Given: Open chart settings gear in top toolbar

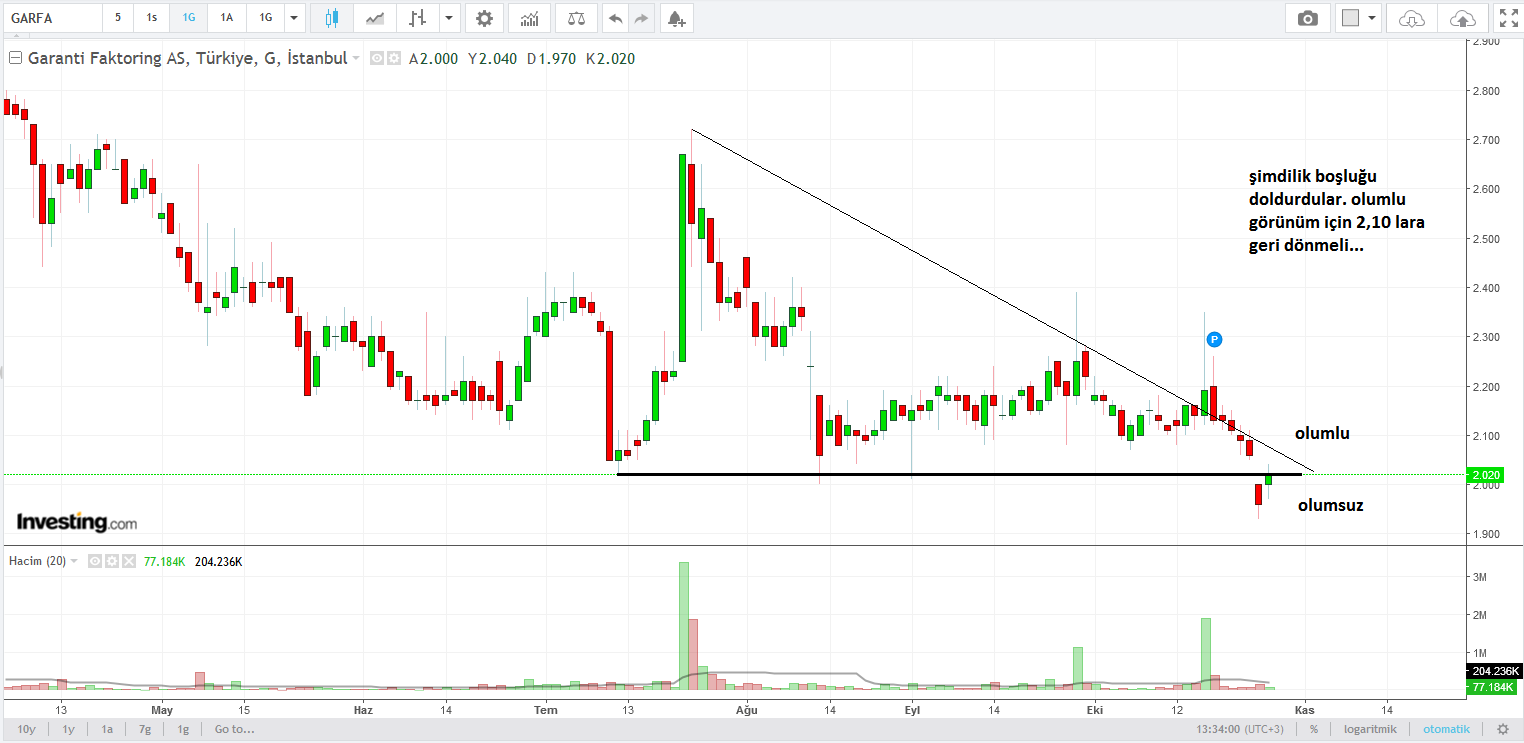Looking at the screenshot, I should 485,18.
